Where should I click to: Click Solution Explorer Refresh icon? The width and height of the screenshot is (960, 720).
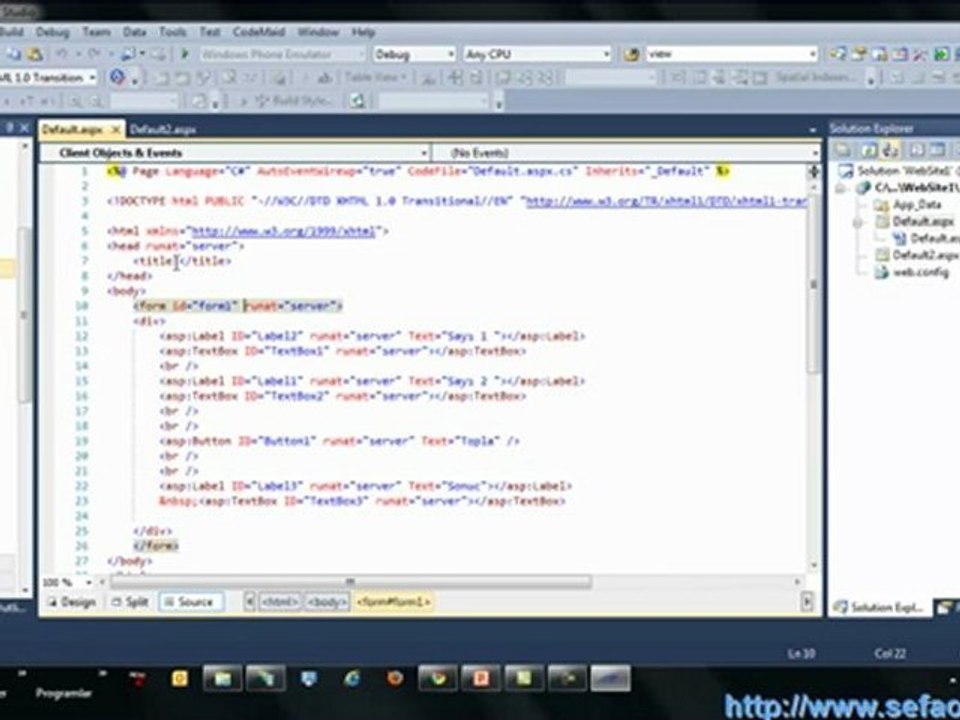pos(869,150)
